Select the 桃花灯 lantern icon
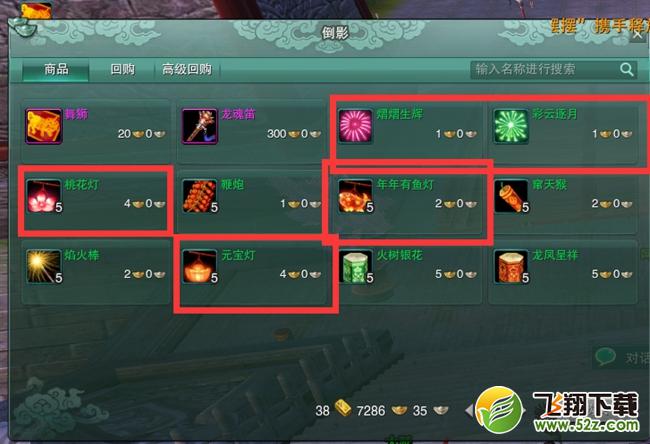 [x=44, y=196]
